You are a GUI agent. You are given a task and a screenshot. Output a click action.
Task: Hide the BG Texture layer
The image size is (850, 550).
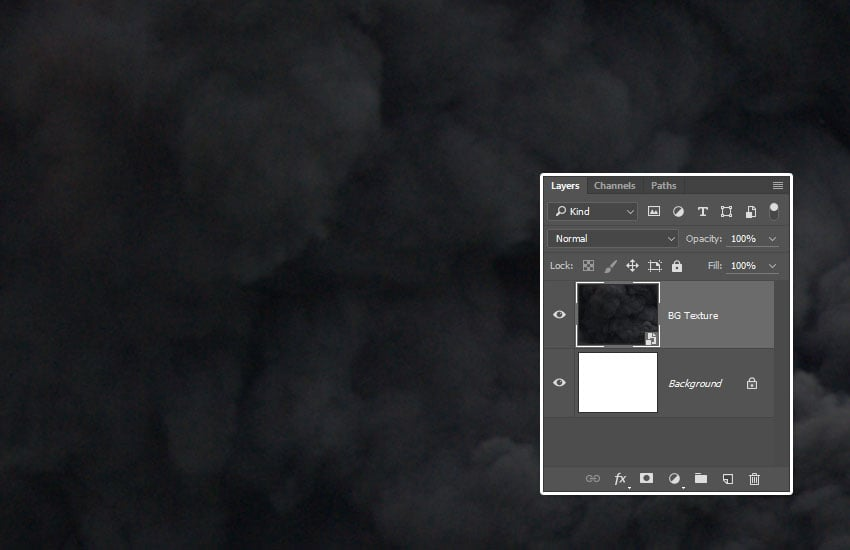coord(559,315)
